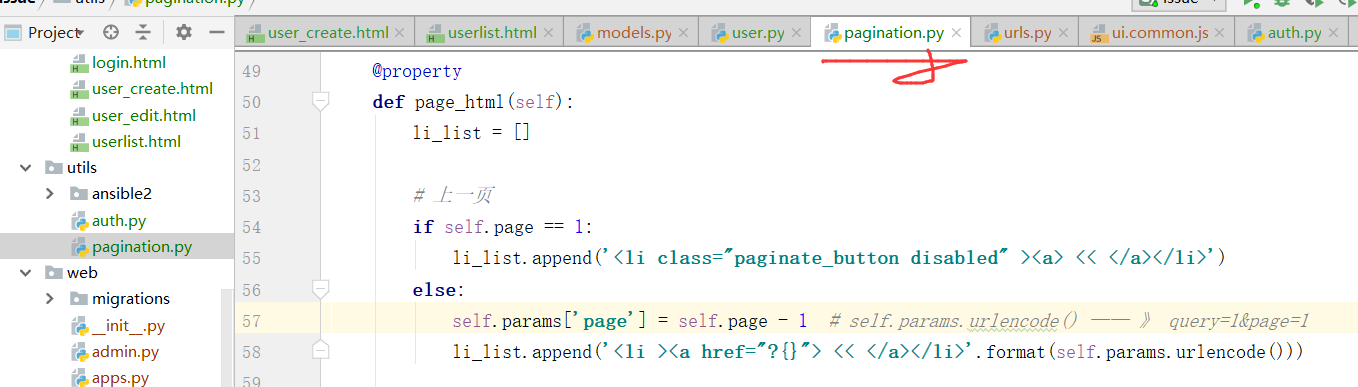Screen dimensions: 1358x387
Task: Select apps.py in project tree
Action: point(121,377)
